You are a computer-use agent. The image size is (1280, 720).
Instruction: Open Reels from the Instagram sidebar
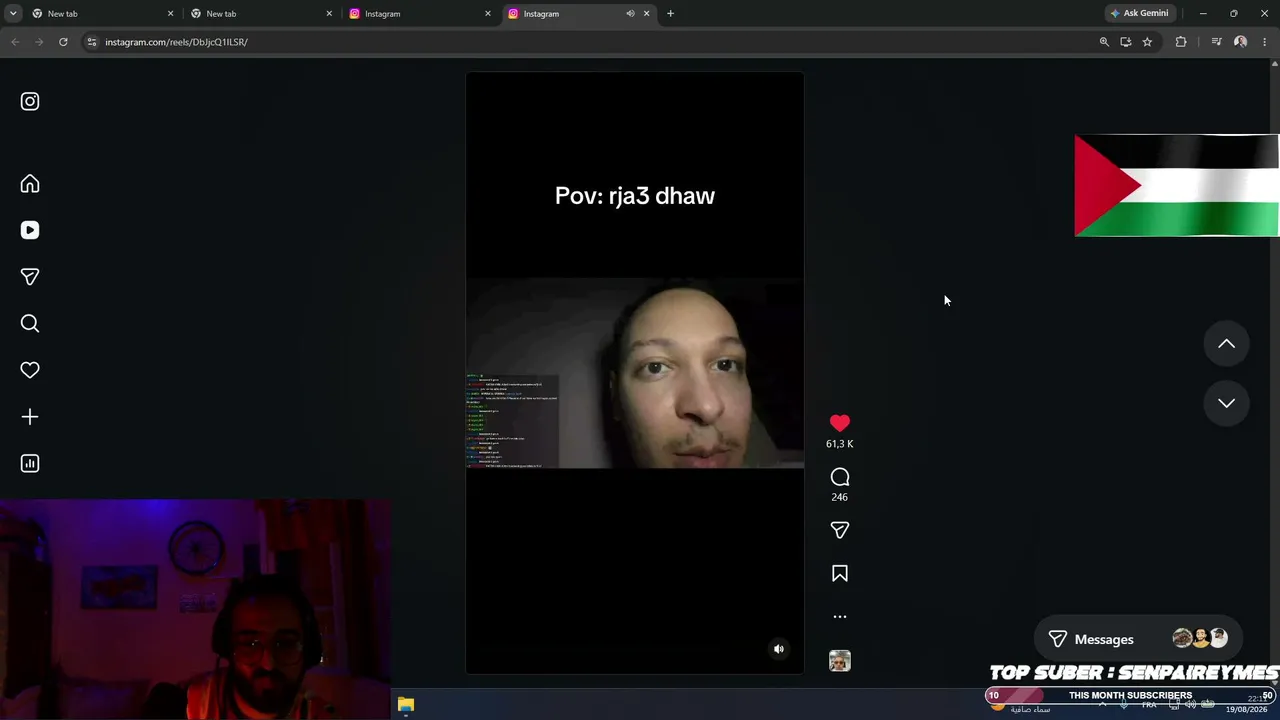coord(30,230)
